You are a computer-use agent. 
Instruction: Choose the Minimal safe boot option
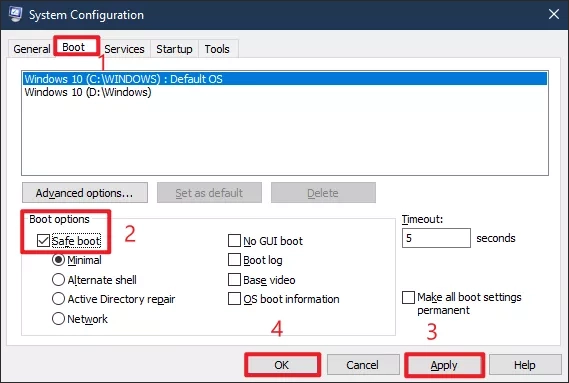coord(58,260)
